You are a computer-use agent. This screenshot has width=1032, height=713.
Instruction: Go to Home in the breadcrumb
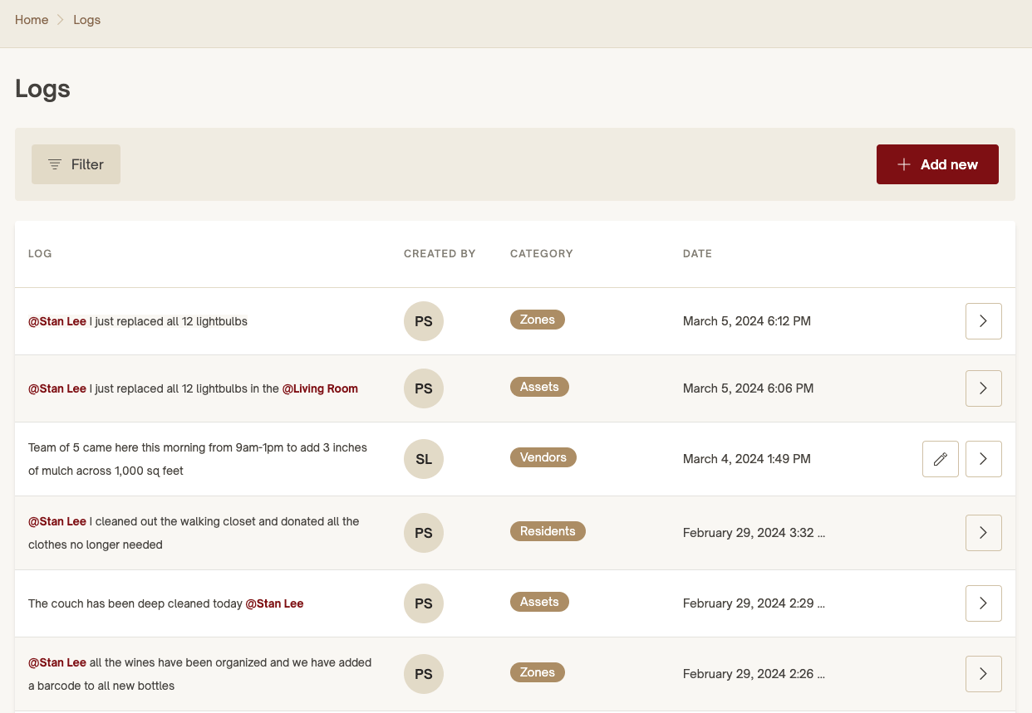[32, 20]
